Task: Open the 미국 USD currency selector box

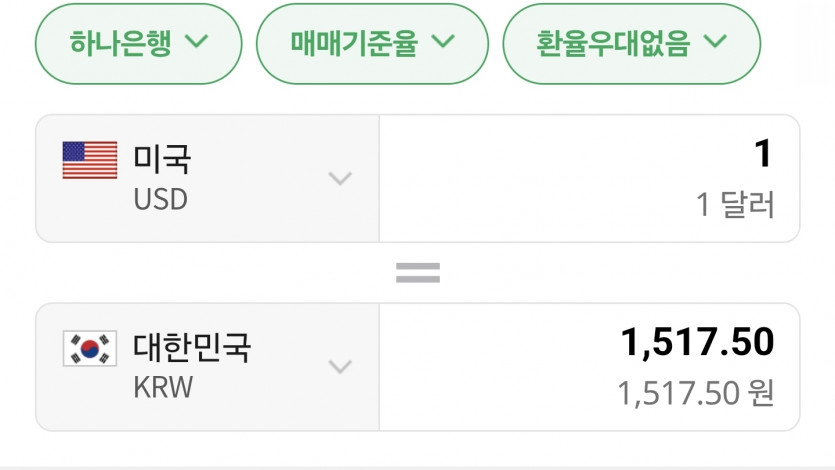Action: tap(207, 179)
